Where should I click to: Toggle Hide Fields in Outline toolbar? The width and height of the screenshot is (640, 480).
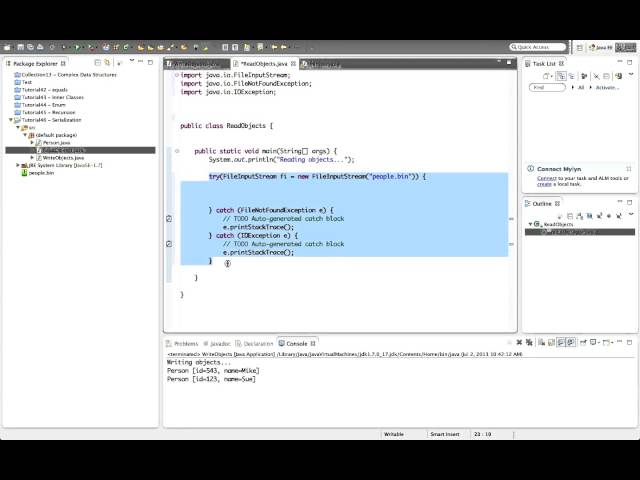coord(590,216)
